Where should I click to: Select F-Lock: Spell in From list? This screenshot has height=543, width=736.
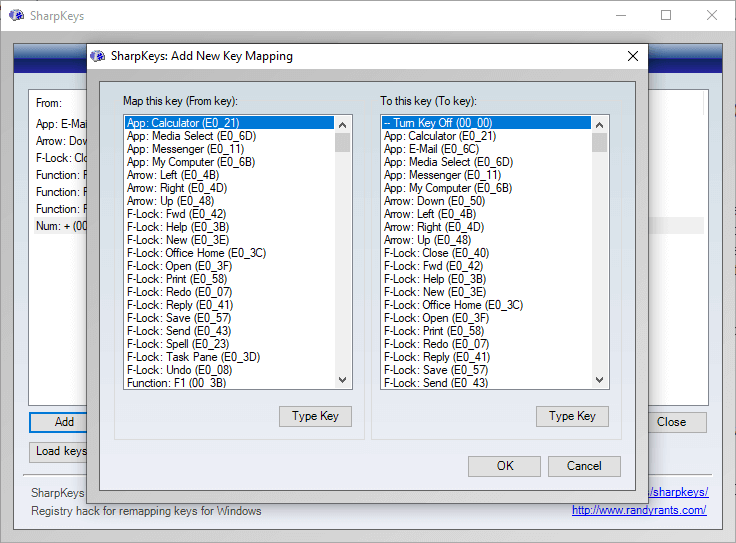(x=230, y=344)
